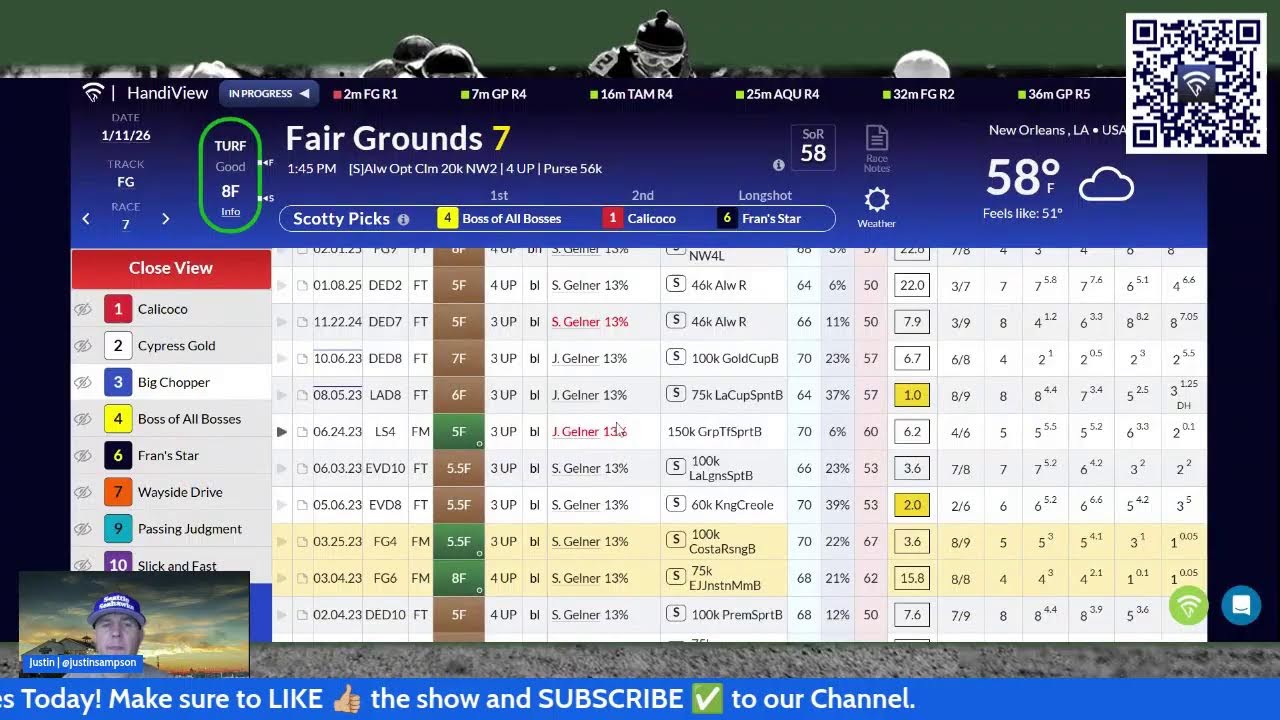This screenshot has height=720, width=1280.
Task: Click the S badge beside 100k GoldCupB
Action: click(x=676, y=358)
